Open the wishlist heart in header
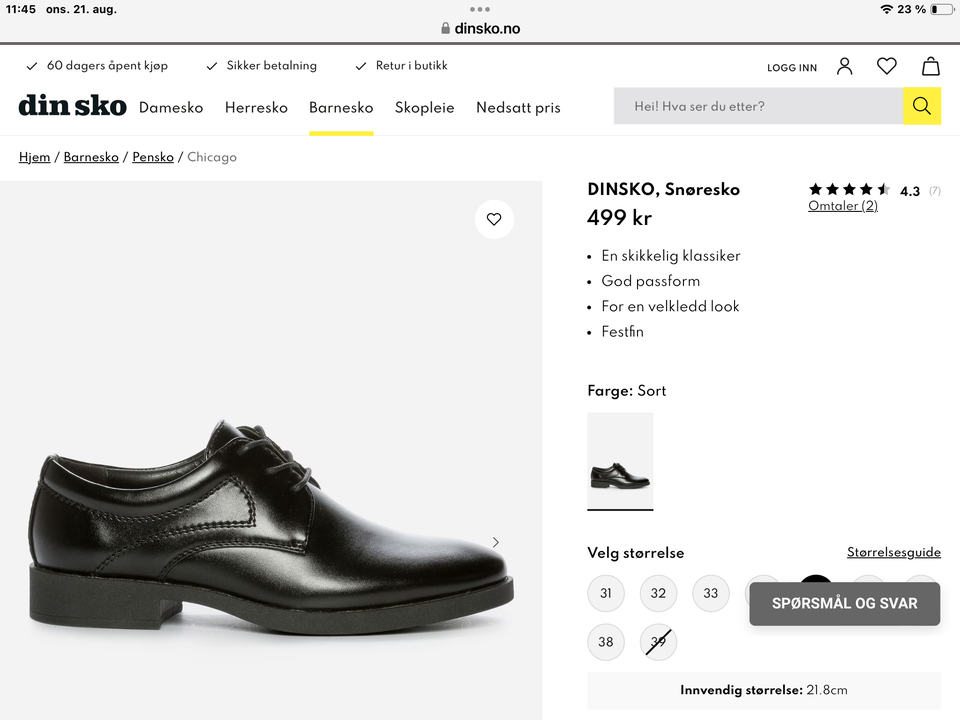This screenshot has width=960, height=720. click(x=887, y=67)
